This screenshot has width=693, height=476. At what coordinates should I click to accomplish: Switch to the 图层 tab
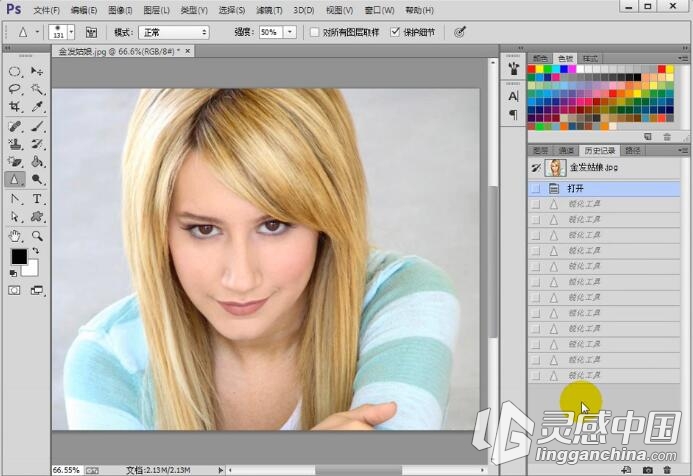tap(541, 151)
